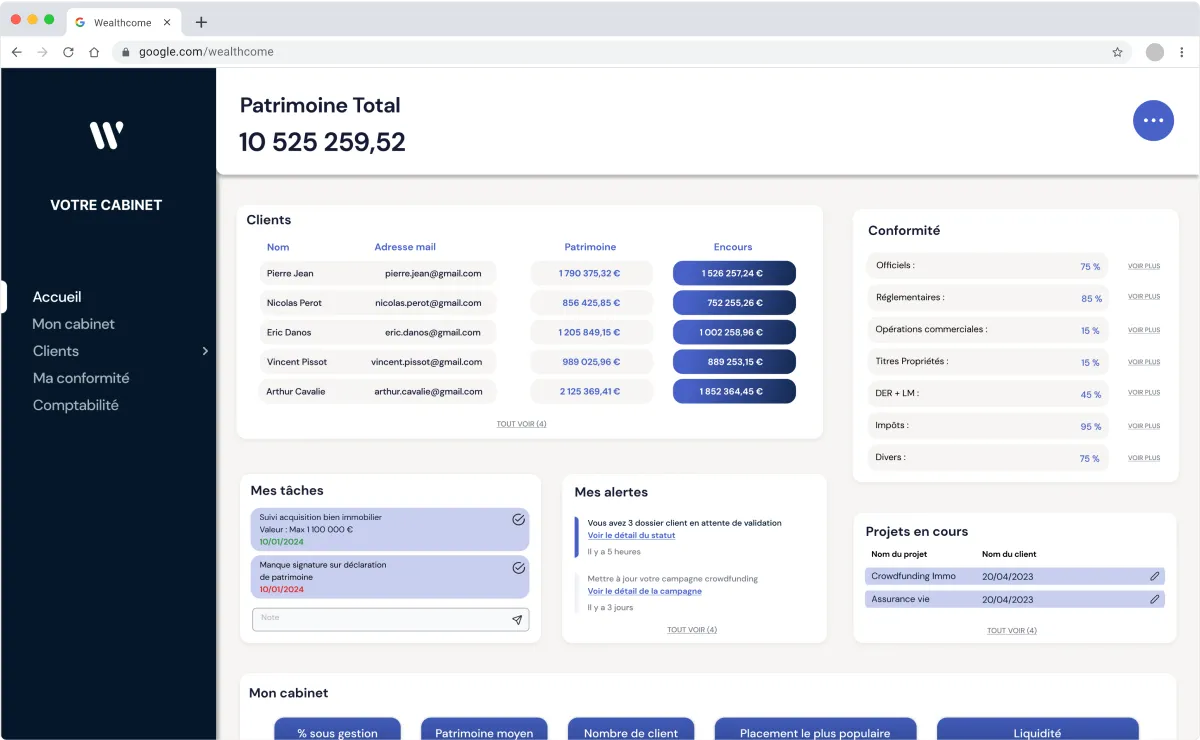Open Ma conformité in the sidebar

point(81,378)
